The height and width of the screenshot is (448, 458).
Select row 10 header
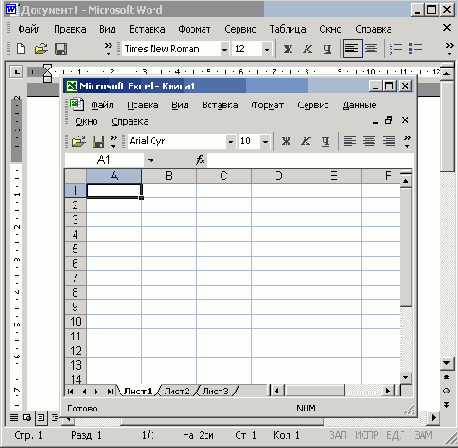click(x=76, y=322)
